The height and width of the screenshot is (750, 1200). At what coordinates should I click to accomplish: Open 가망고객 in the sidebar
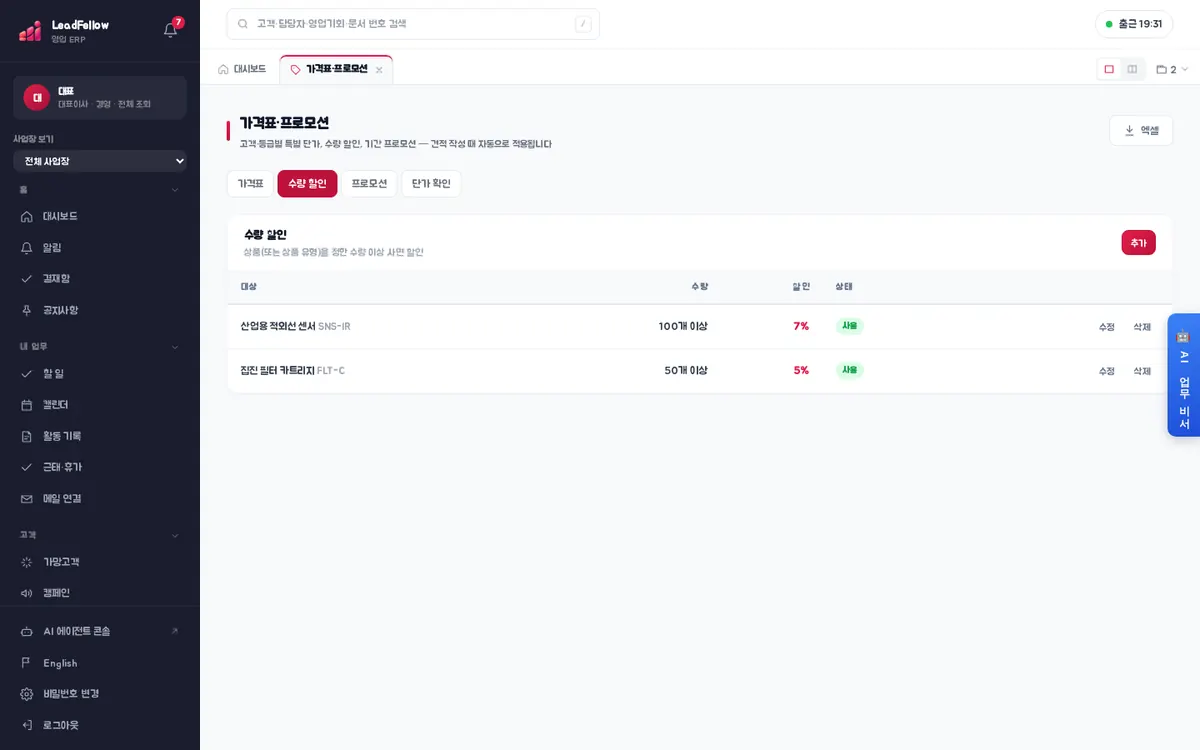tap(100, 562)
